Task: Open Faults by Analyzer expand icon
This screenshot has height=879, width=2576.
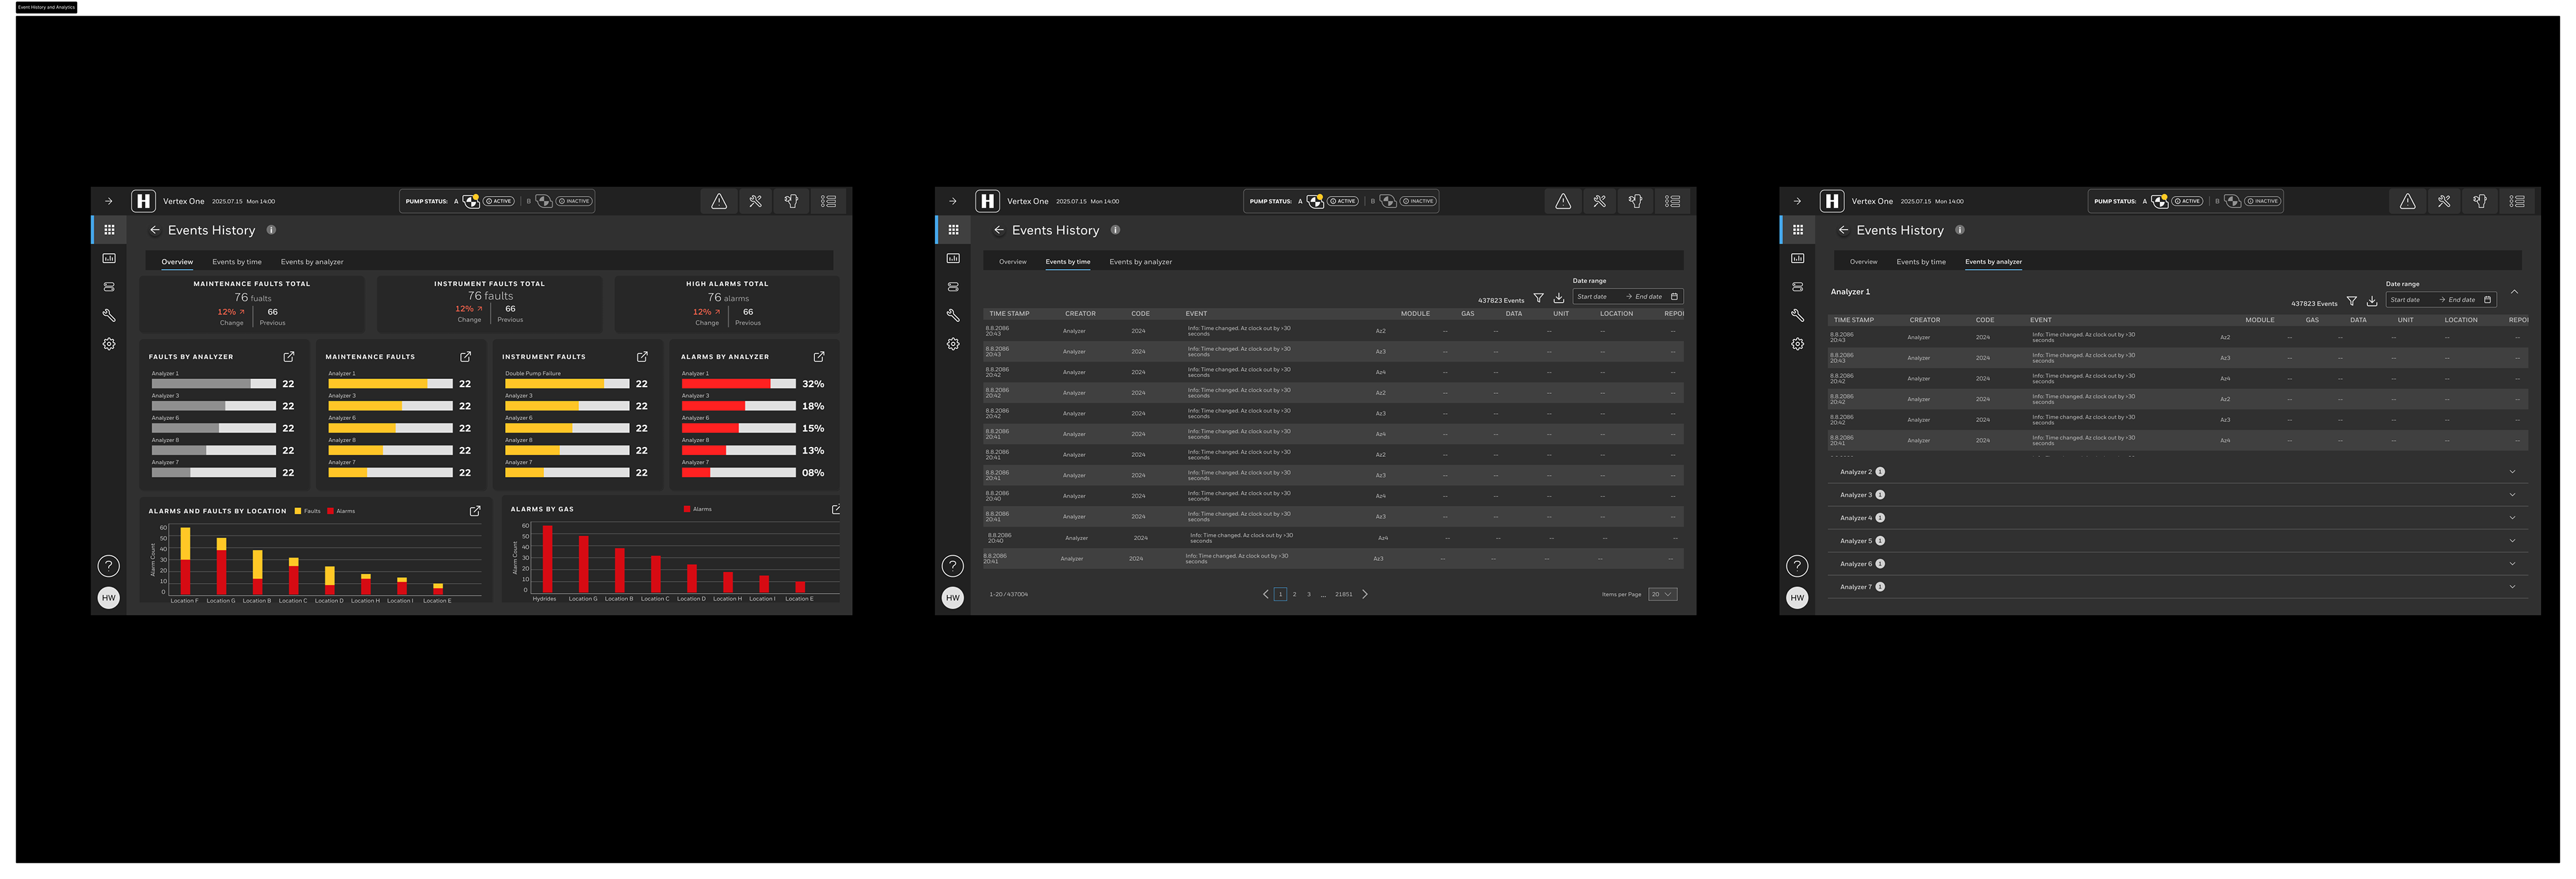Action: pyautogui.click(x=289, y=357)
